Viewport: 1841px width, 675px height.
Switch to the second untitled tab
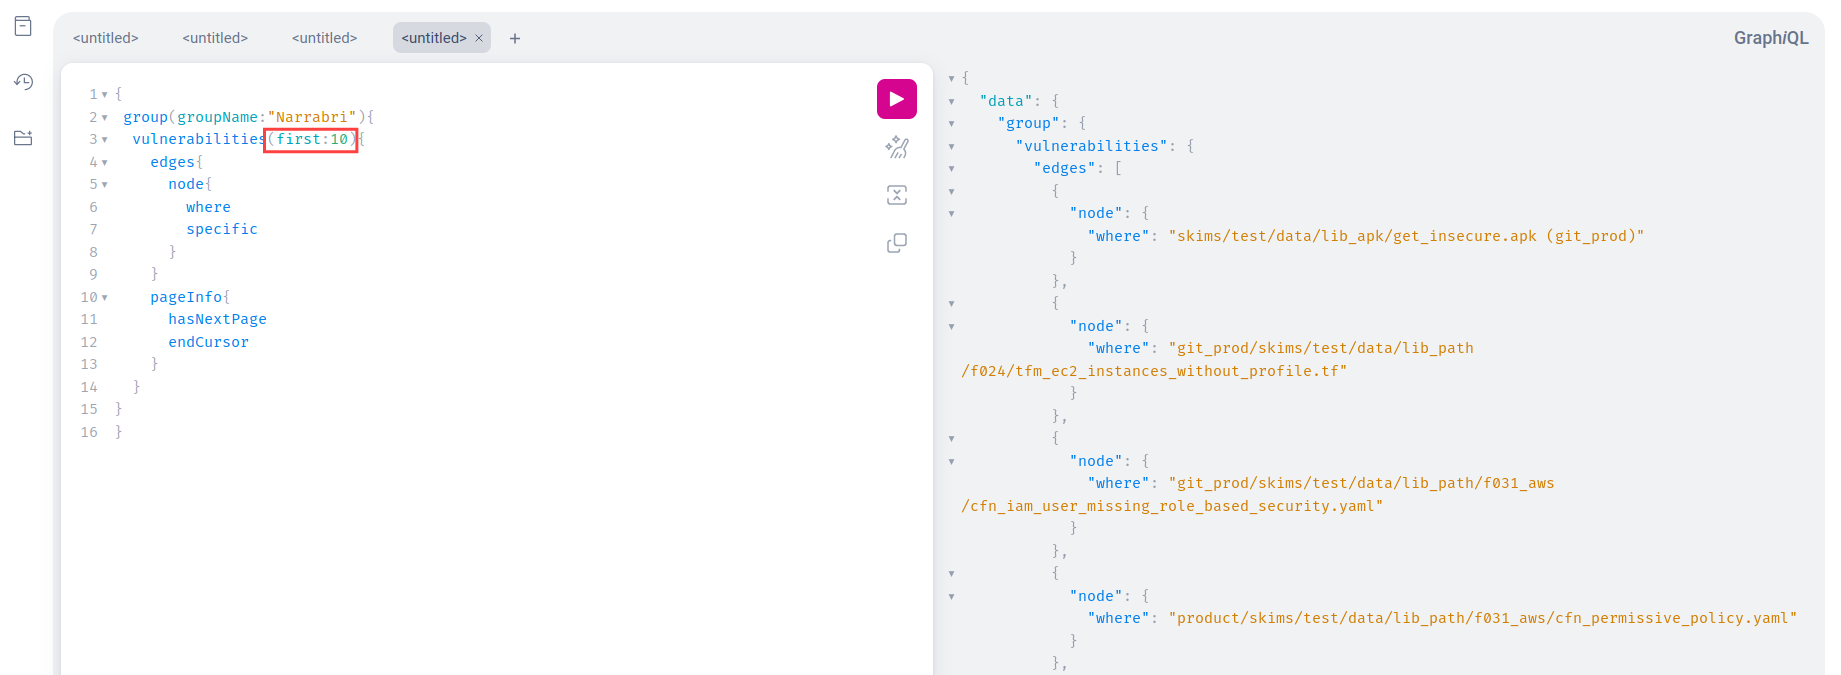[x=215, y=38]
